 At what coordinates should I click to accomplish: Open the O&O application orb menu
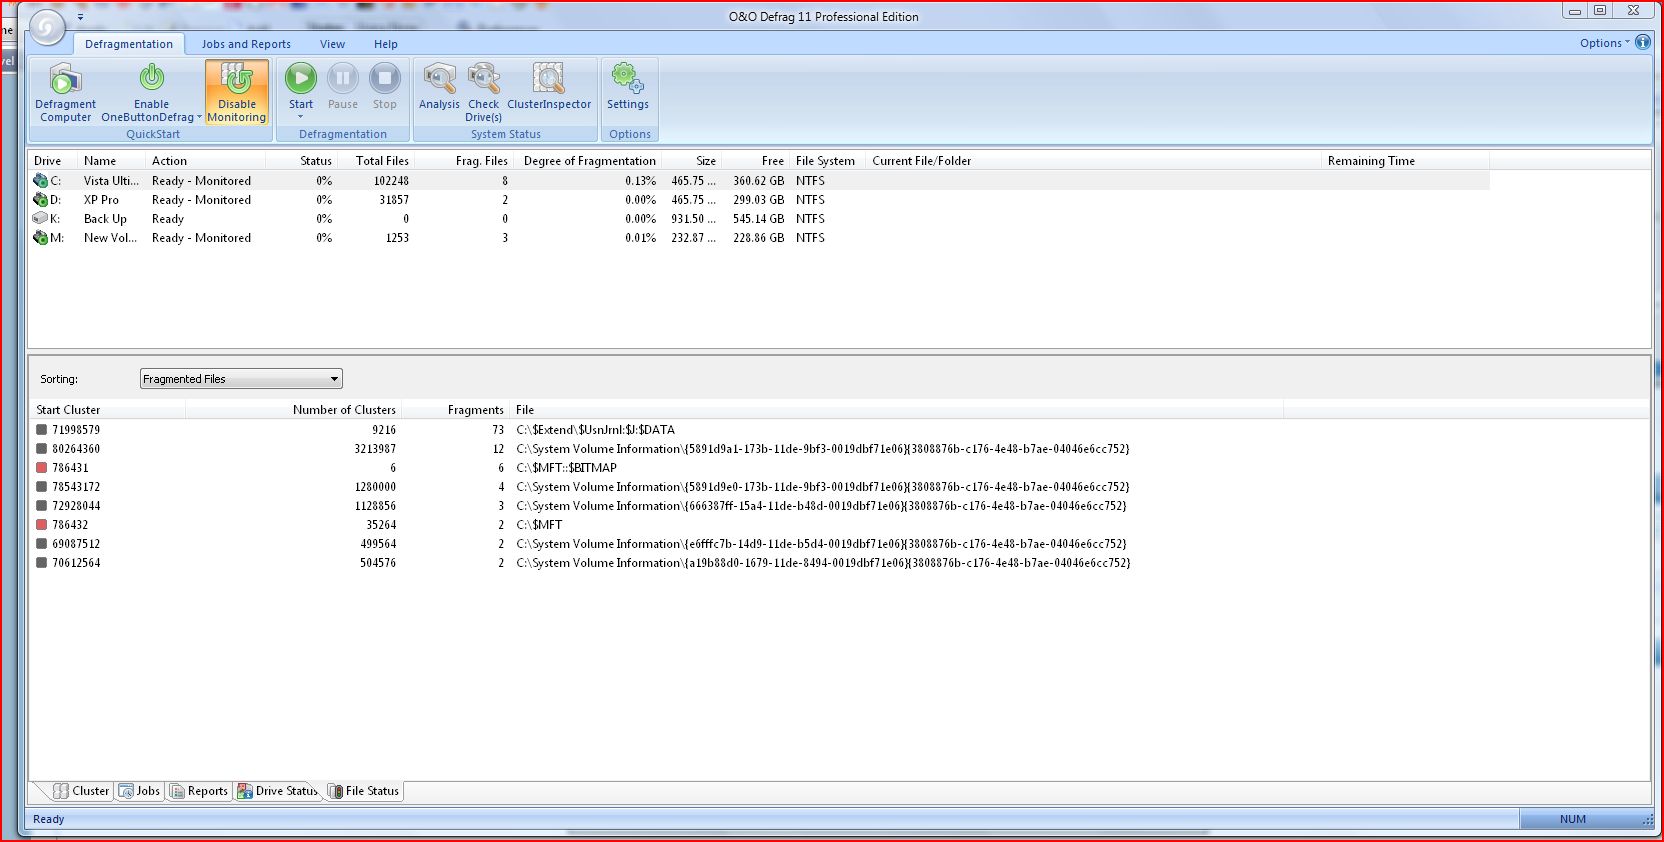[x=47, y=28]
